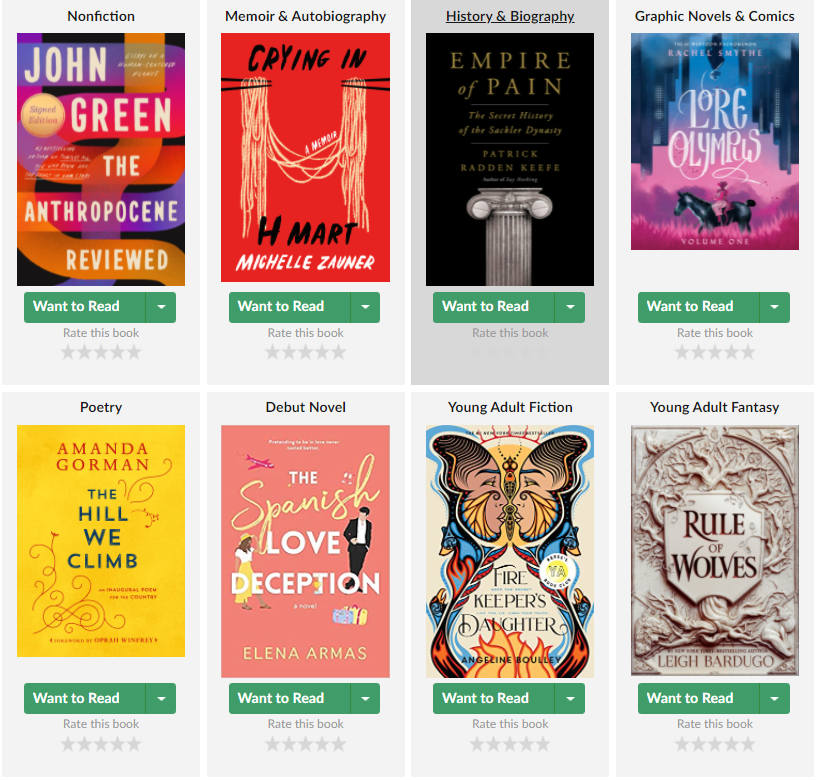The image size is (816, 780).
Task: Add Spanish Love Deception to Want to Read
Action: 289,698
